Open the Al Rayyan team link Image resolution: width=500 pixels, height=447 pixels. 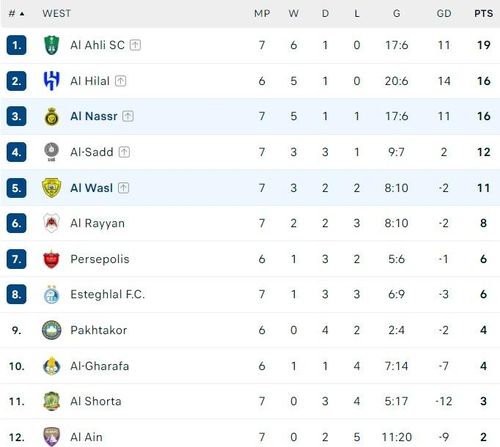tap(97, 223)
